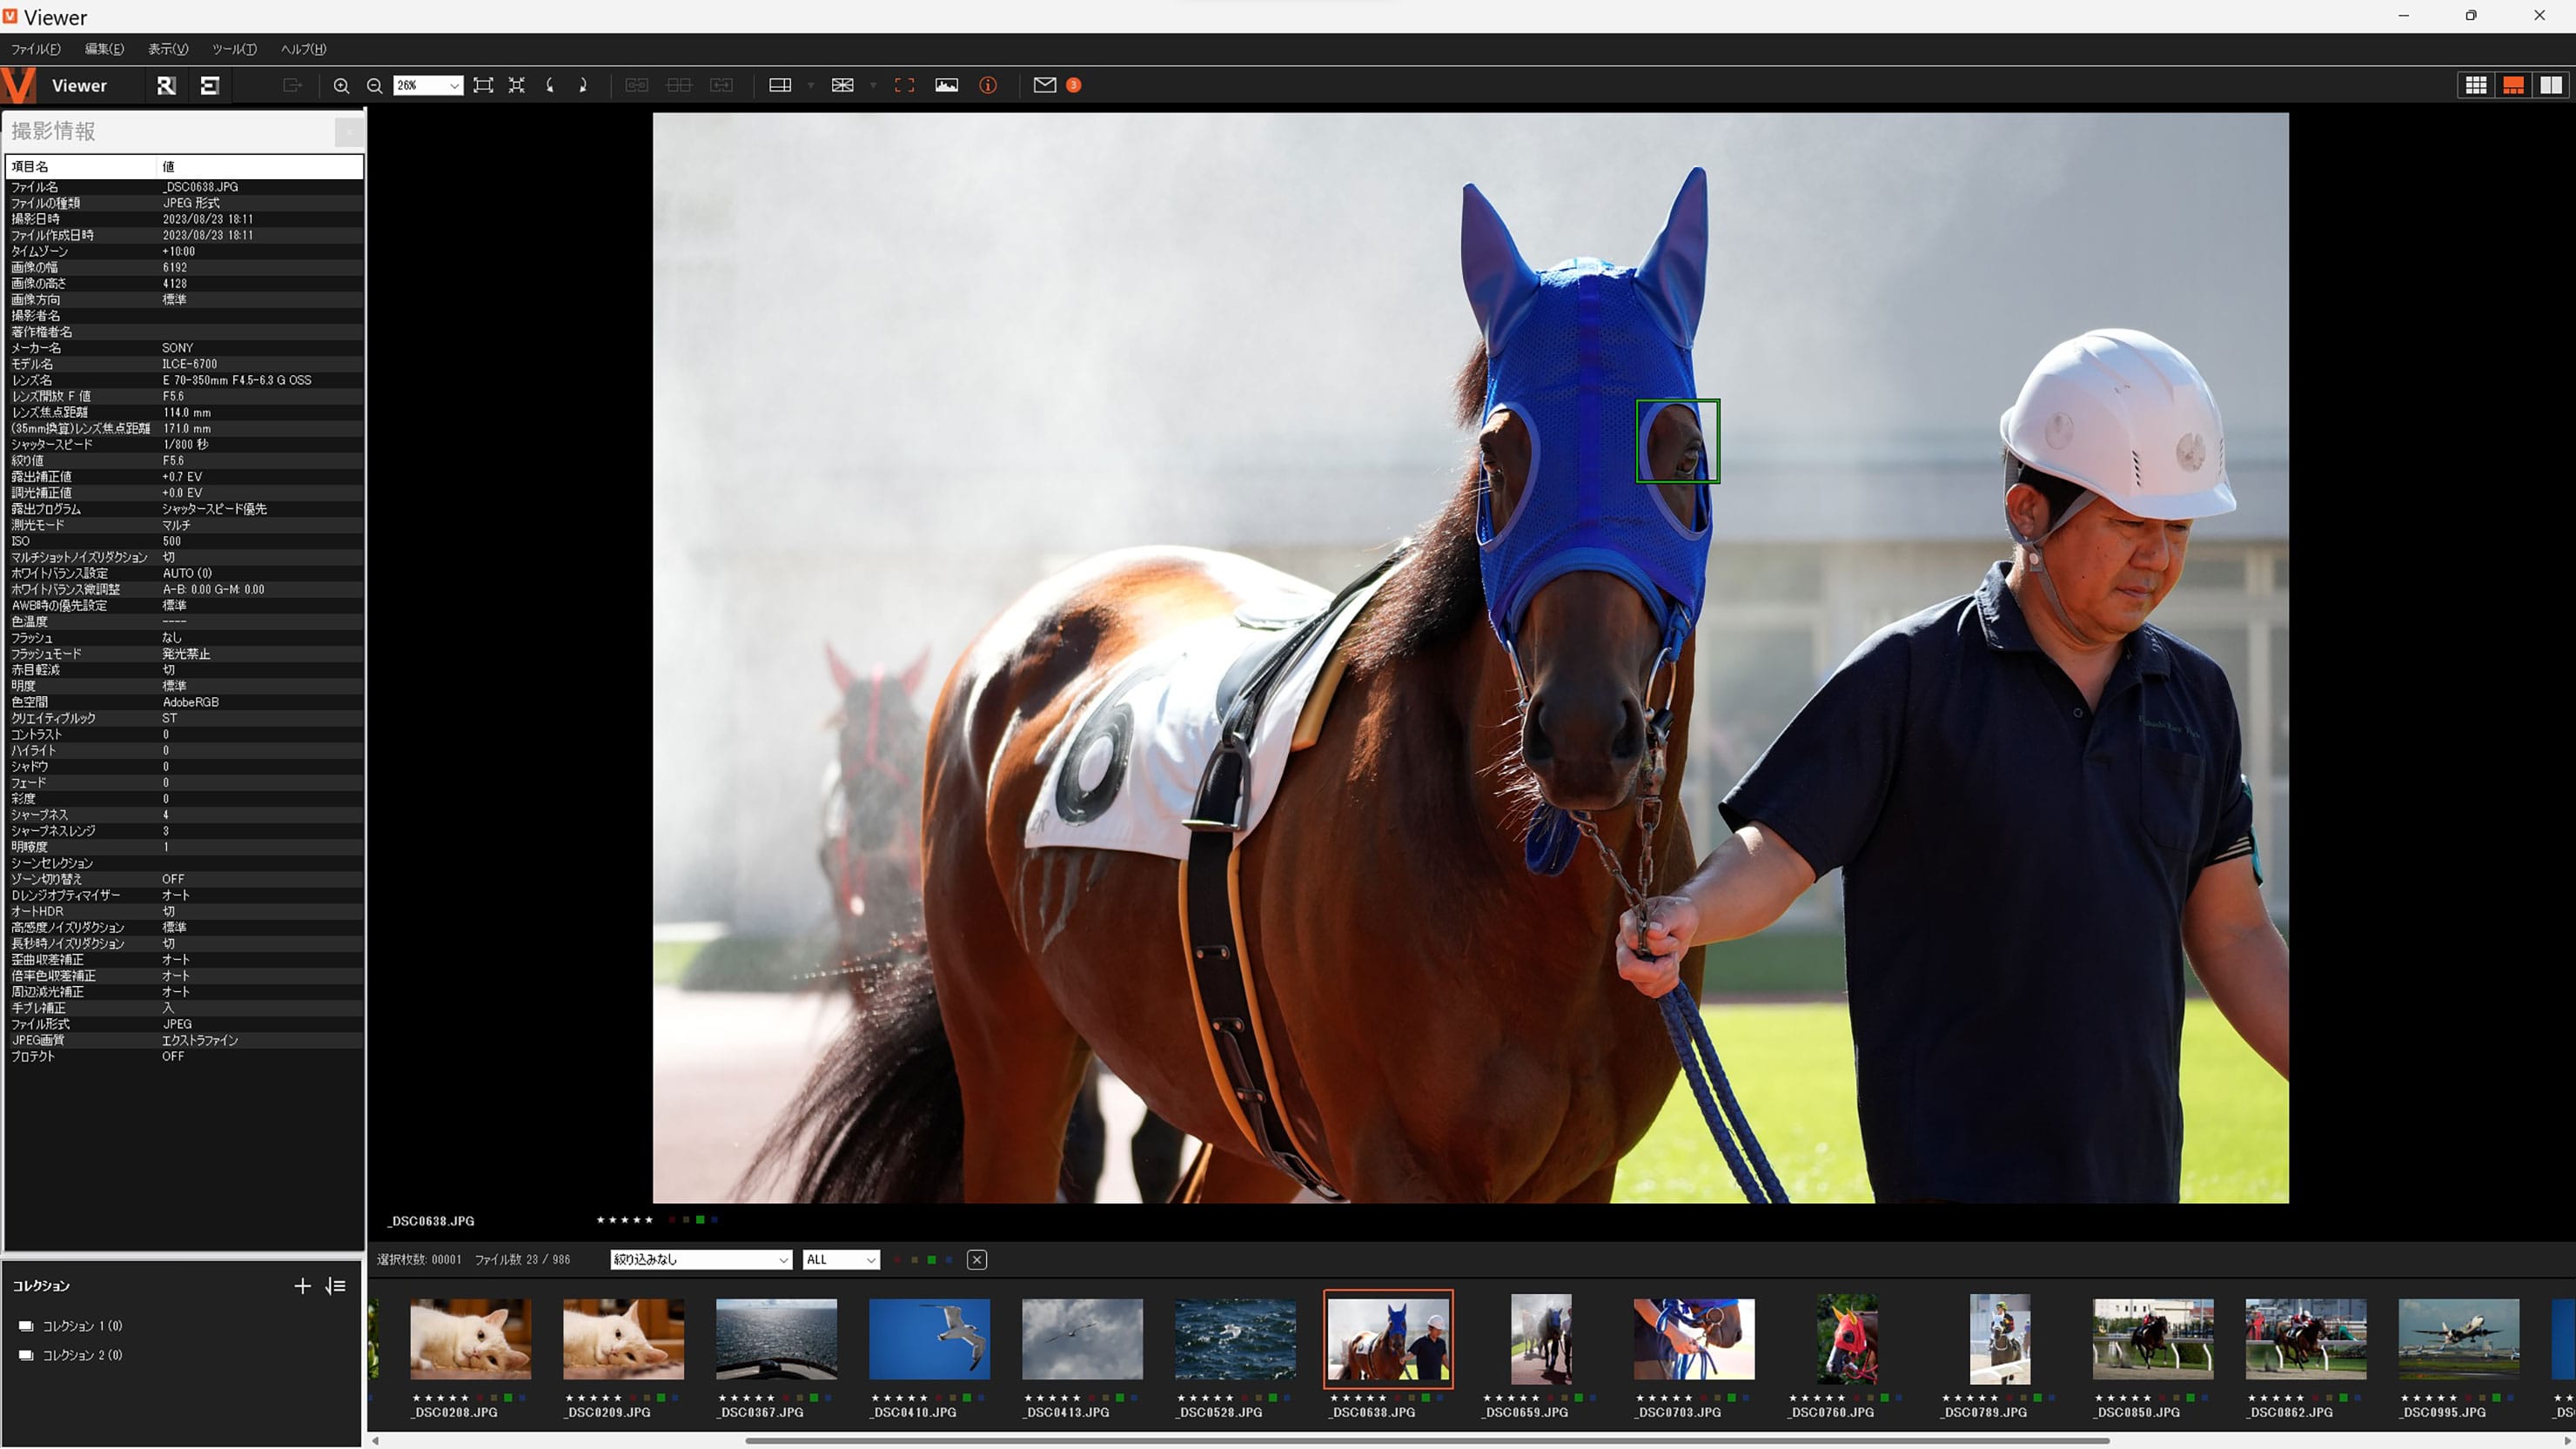This screenshot has height=1449, width=2576.
Task: Launch the Edit app icon
Action: (x=209, y=85)
